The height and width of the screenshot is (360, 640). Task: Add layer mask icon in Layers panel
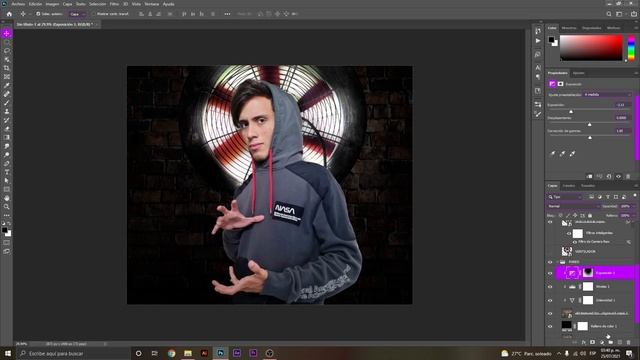pos(593,342)
